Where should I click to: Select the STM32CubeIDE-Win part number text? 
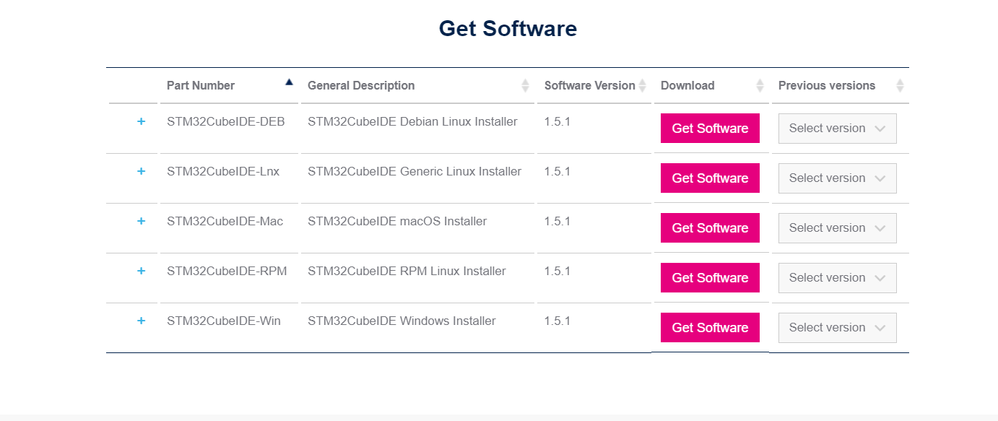(x=224, y=321)
